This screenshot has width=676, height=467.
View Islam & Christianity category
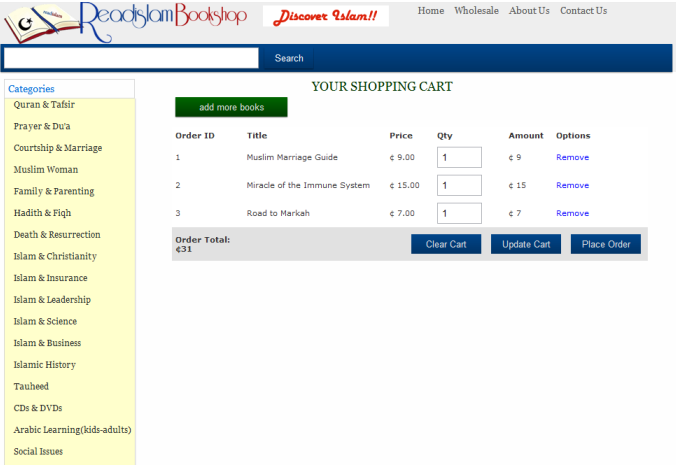click(x=55, y=256)
